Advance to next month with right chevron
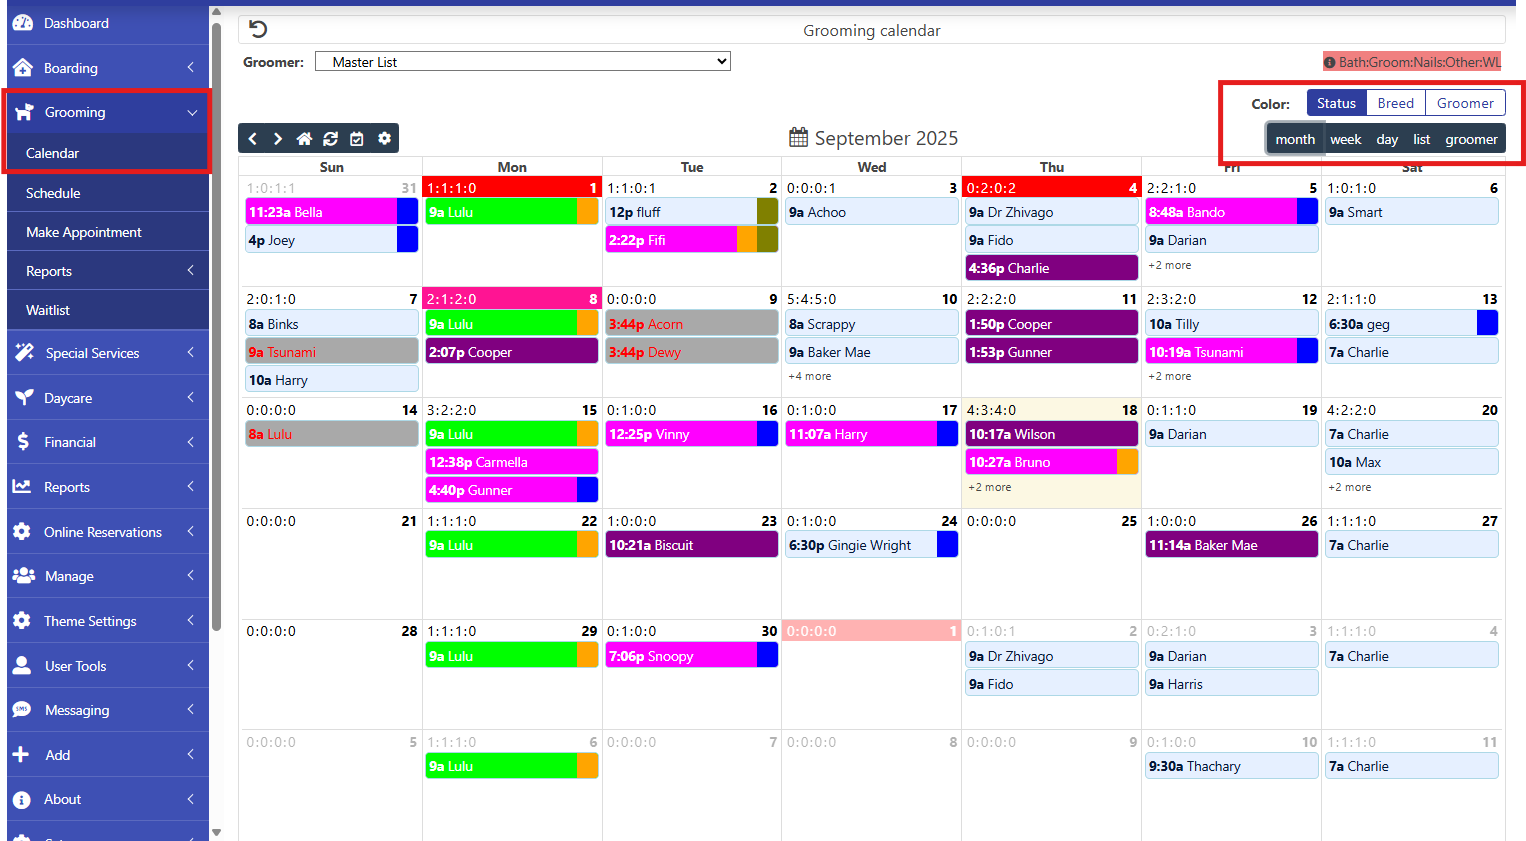 (278, 139)
